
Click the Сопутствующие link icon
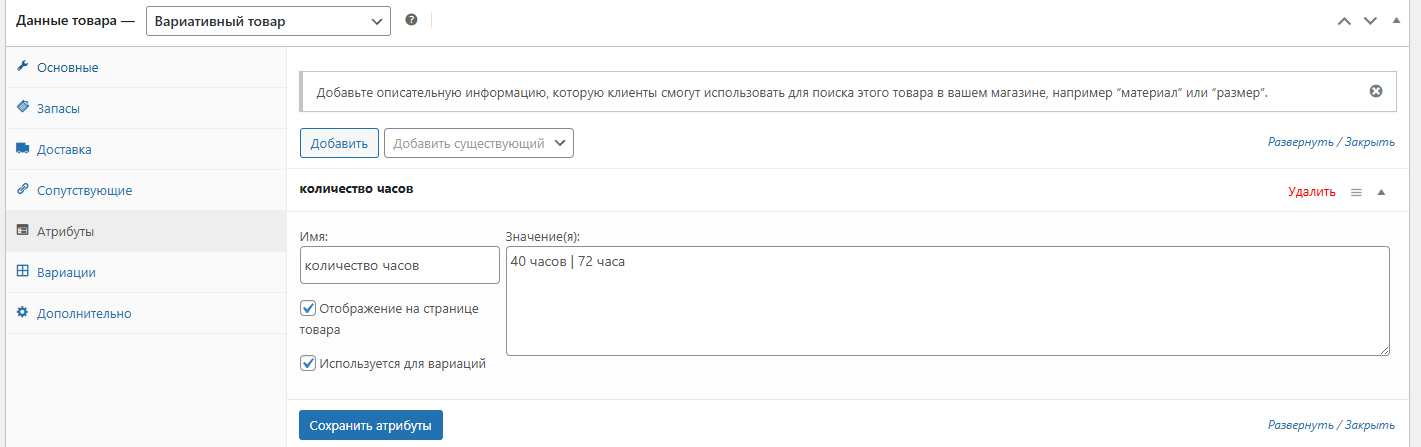23,190
